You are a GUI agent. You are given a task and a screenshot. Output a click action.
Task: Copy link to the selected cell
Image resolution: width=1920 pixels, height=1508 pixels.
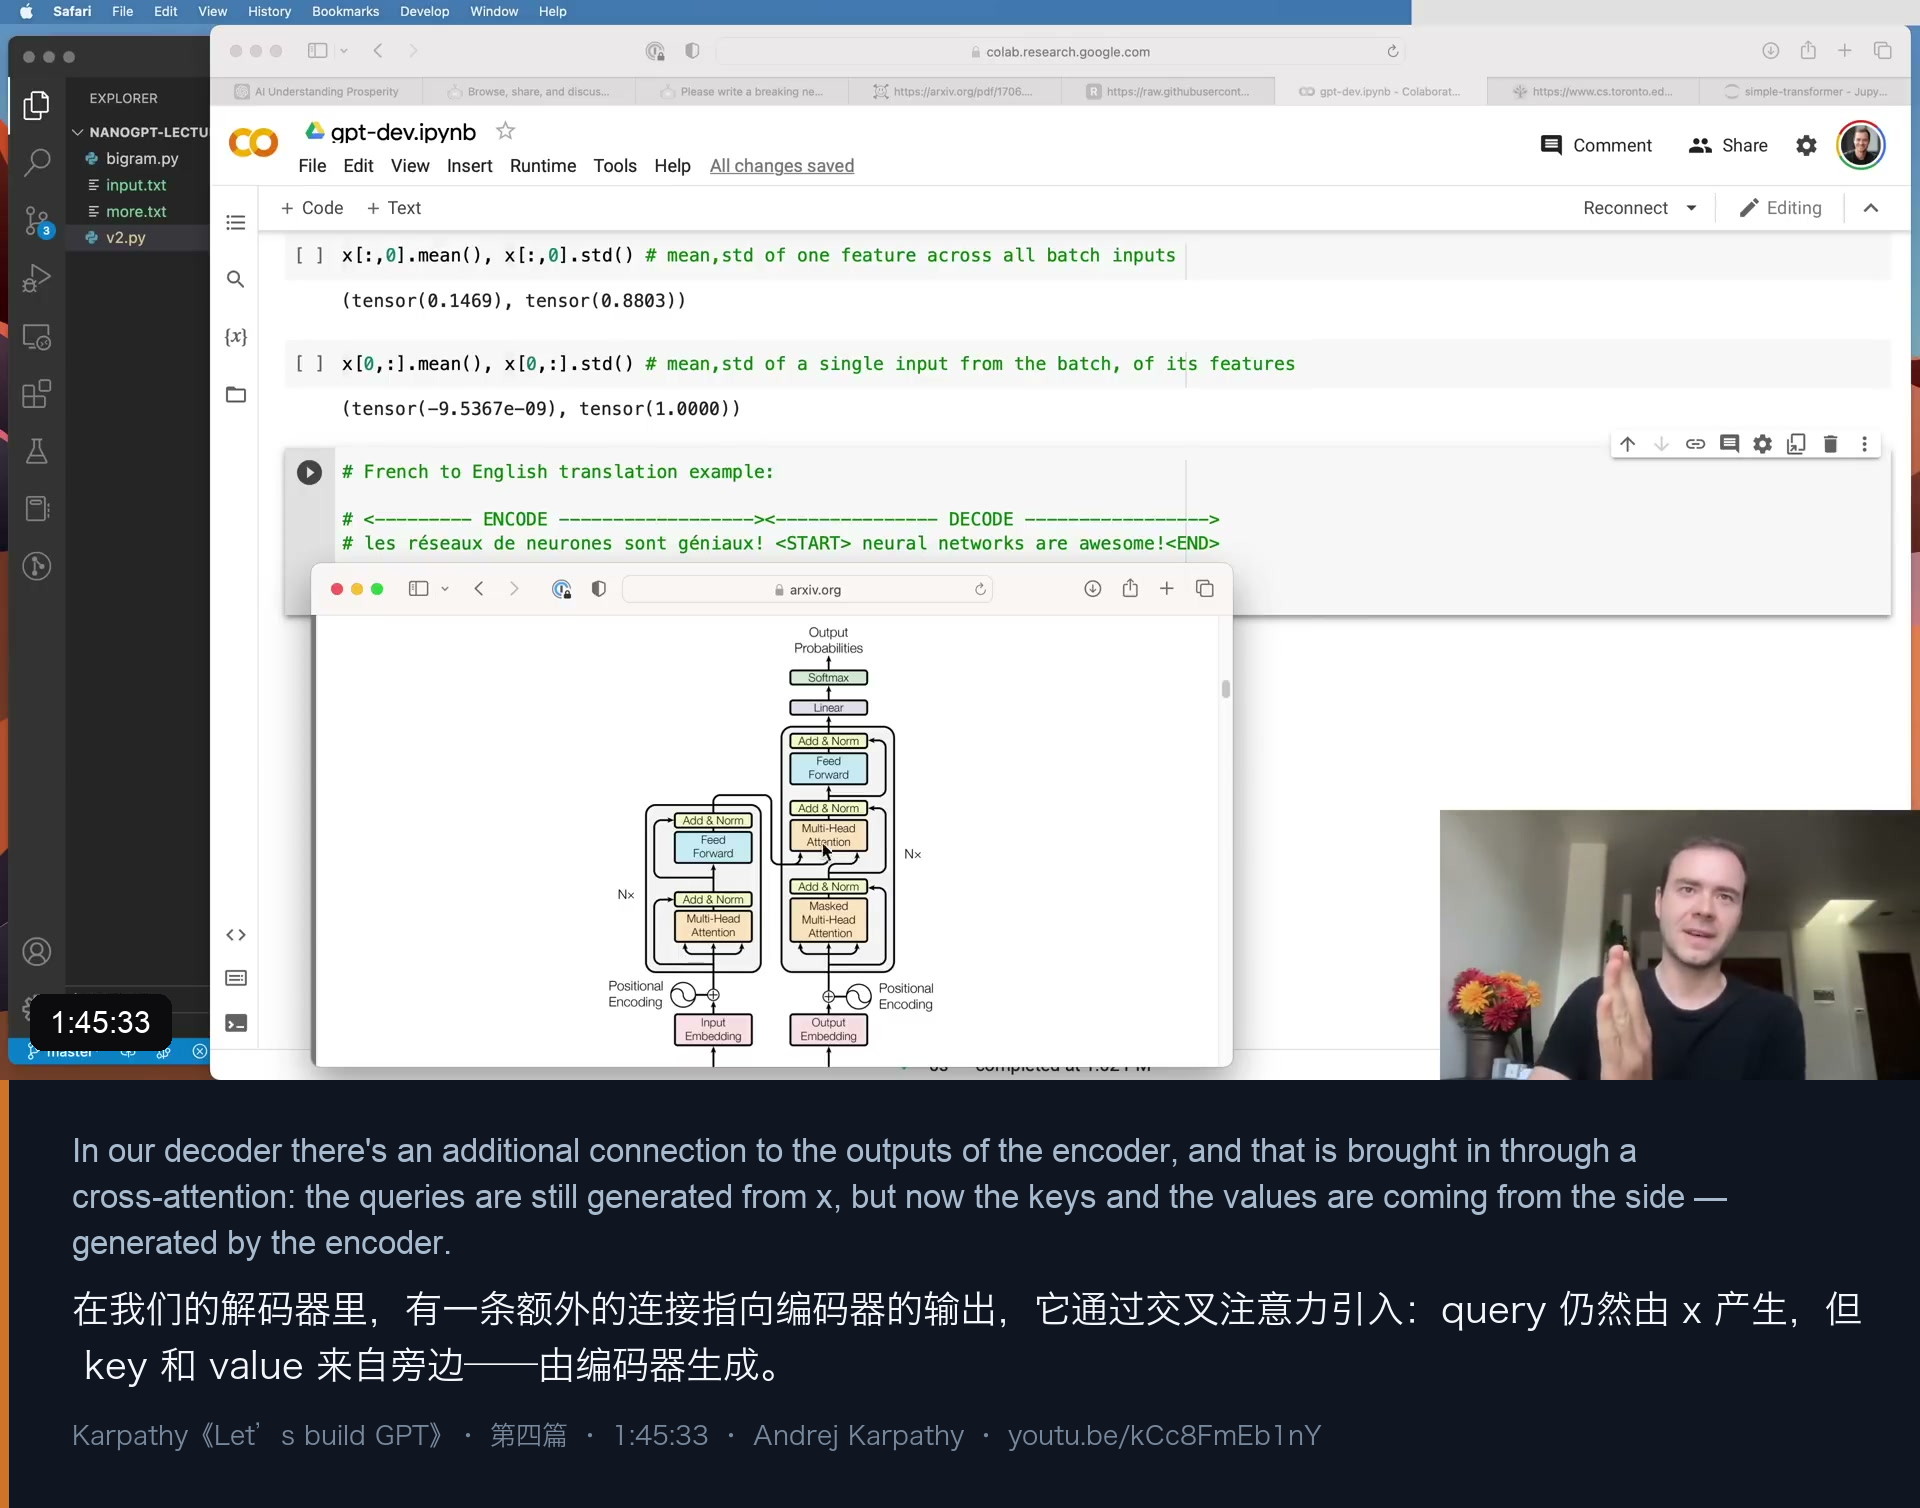click(x=1695, y=444)
